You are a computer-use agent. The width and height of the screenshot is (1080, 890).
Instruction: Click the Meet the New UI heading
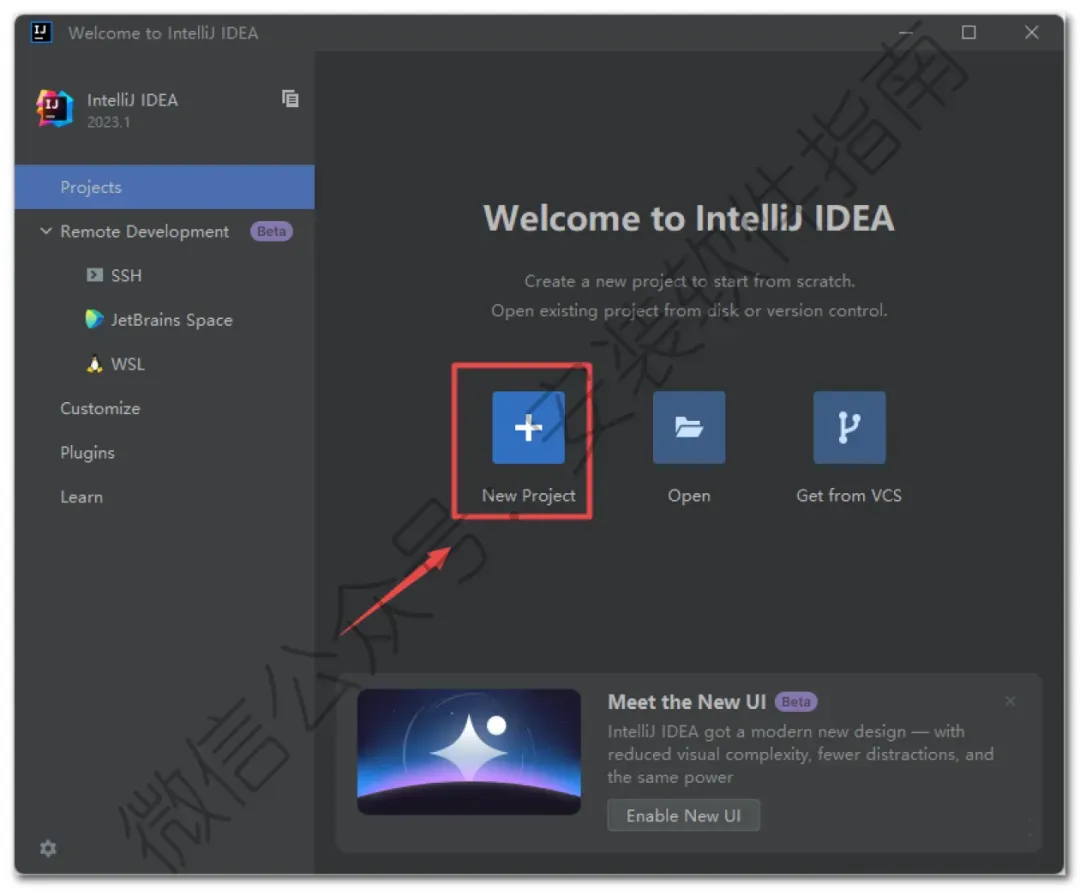687,701
